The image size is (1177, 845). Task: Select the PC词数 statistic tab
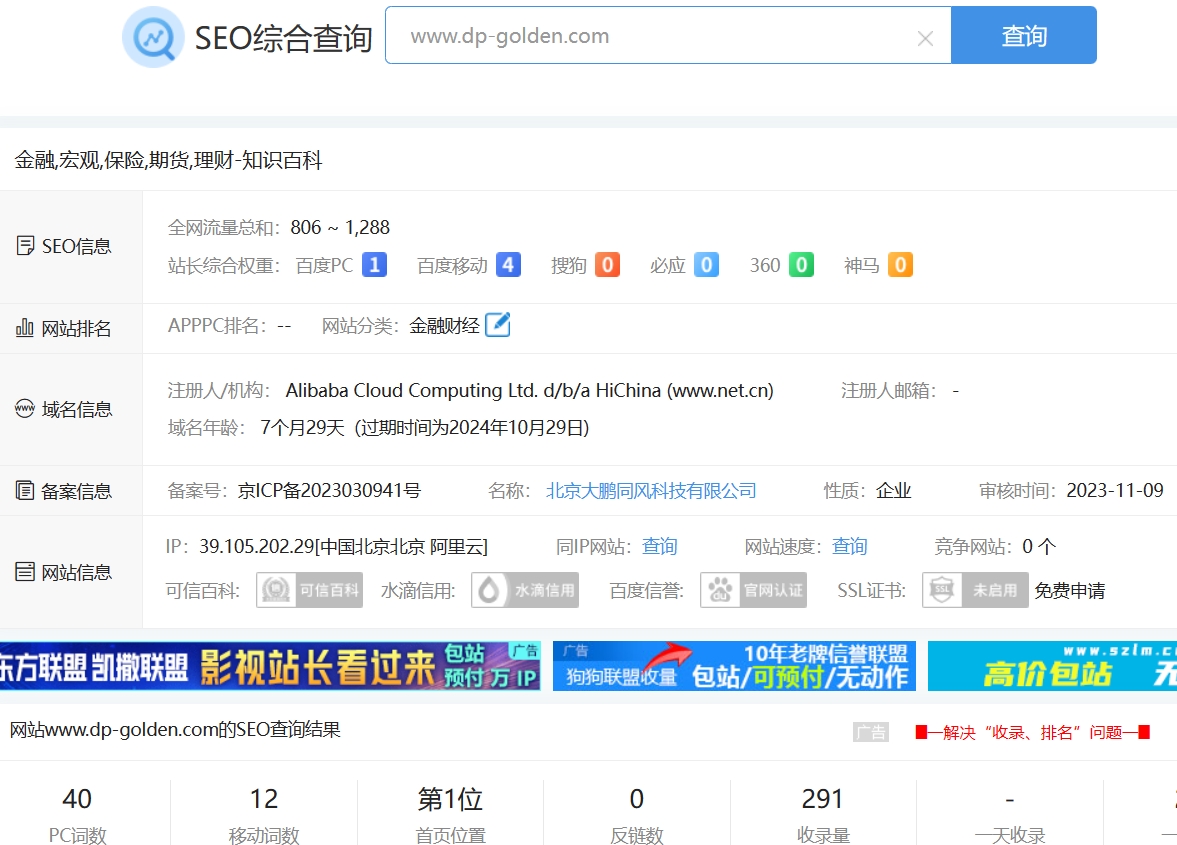pos(76,812)
